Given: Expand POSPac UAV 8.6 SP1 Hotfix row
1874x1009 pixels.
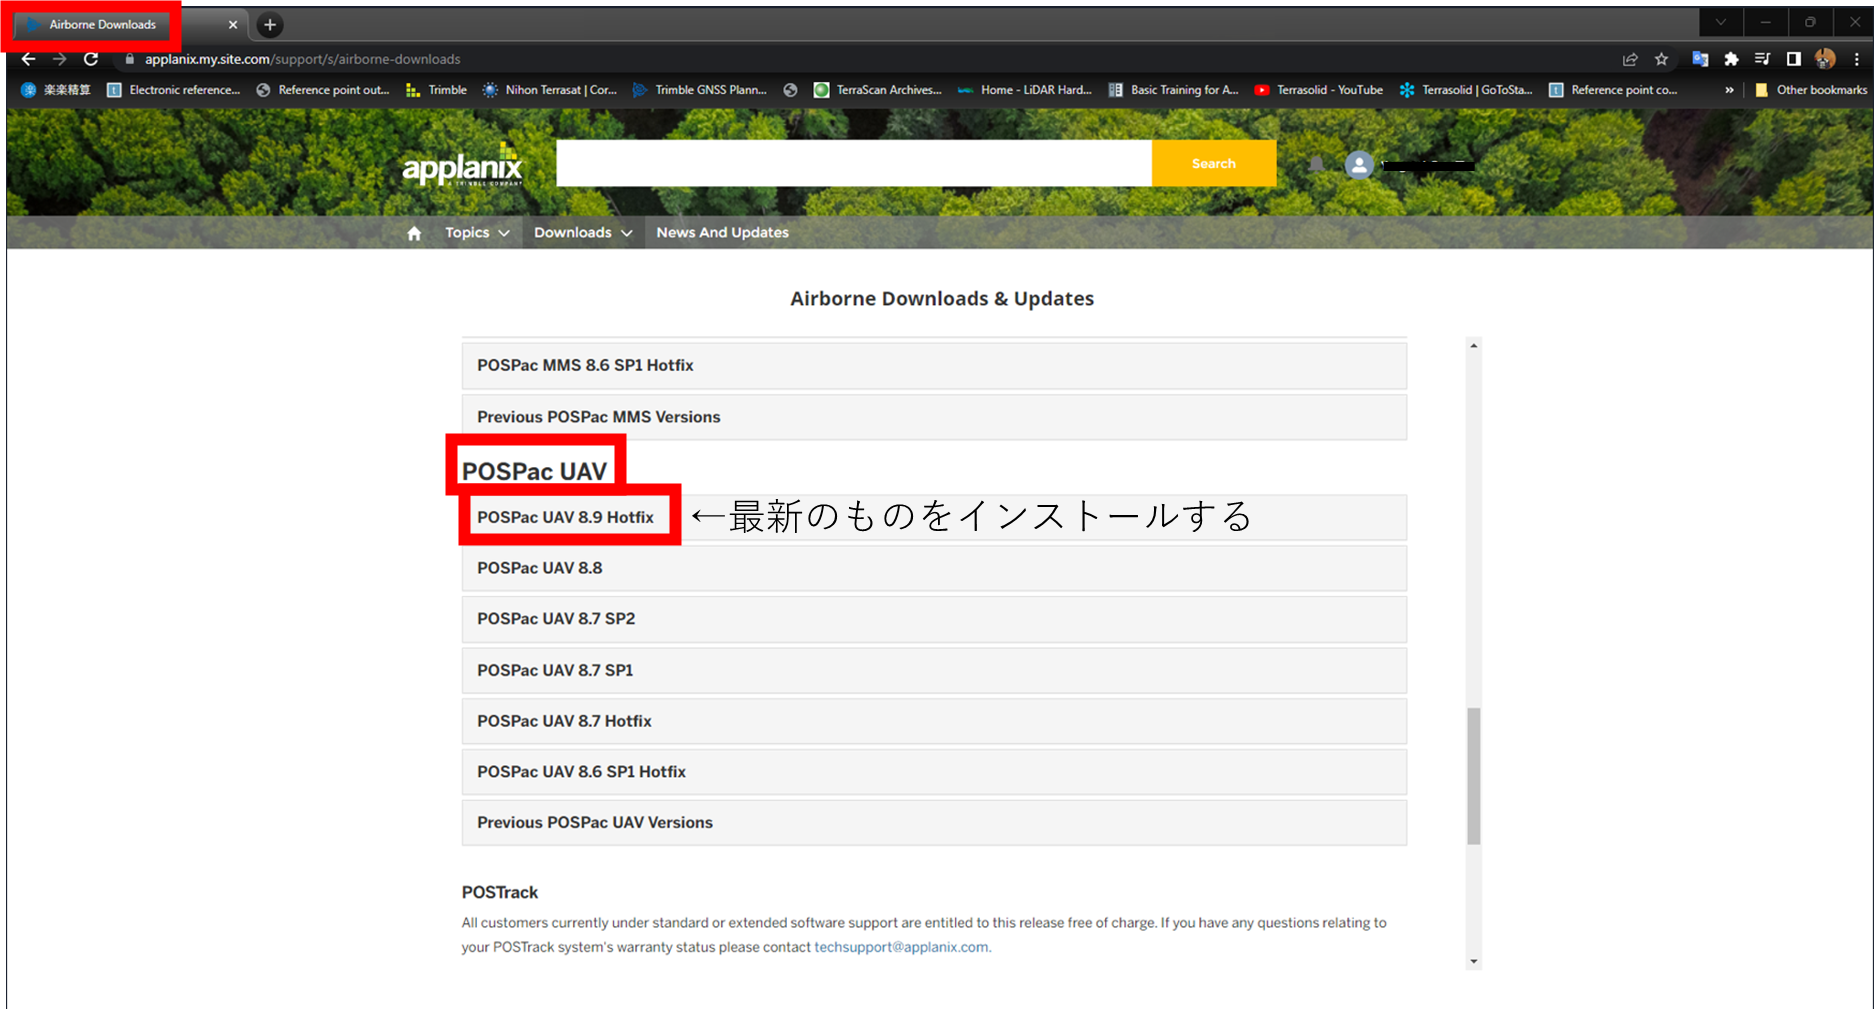Looking at the screenshot, I should (x=934, y=772).
